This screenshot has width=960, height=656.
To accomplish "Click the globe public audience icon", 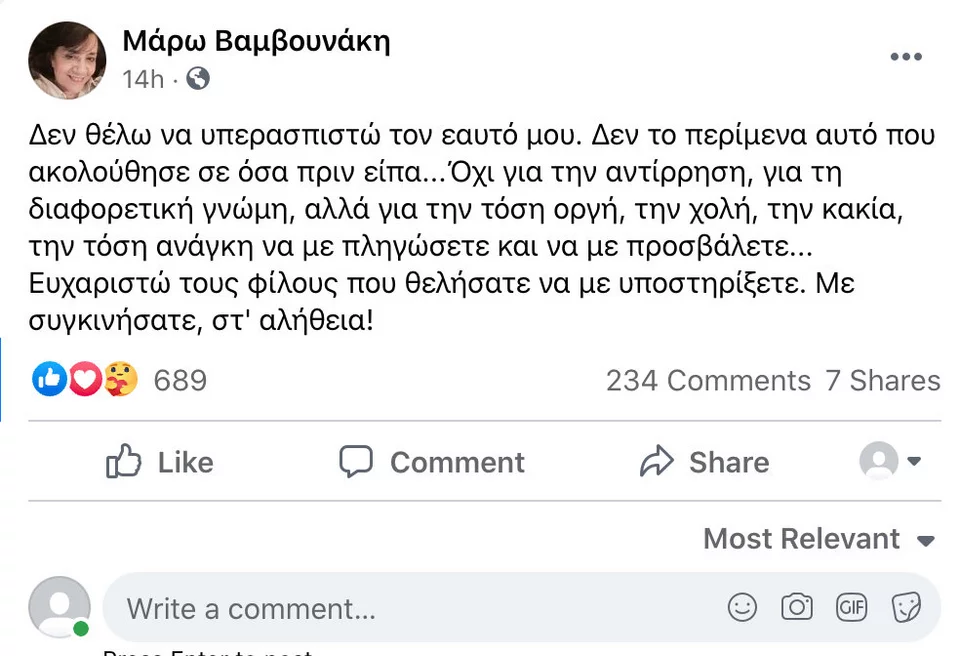I will click(x=198, y=78).
